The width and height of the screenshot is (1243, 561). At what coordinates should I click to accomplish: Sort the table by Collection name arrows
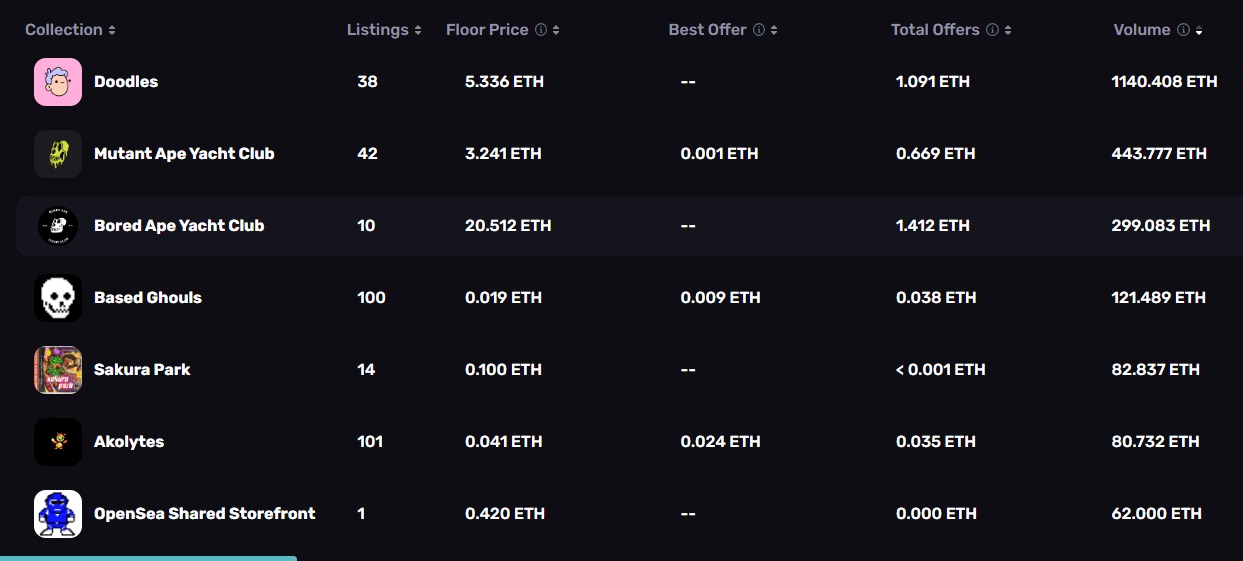pyautogui.click(x=112, y=30)
